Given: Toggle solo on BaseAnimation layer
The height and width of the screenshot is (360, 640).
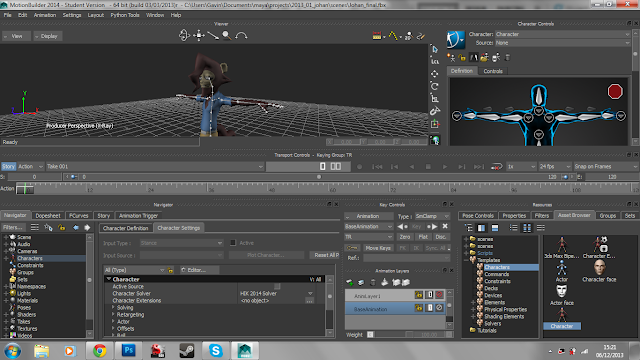Looking at the screenshot, I should 429,308.
